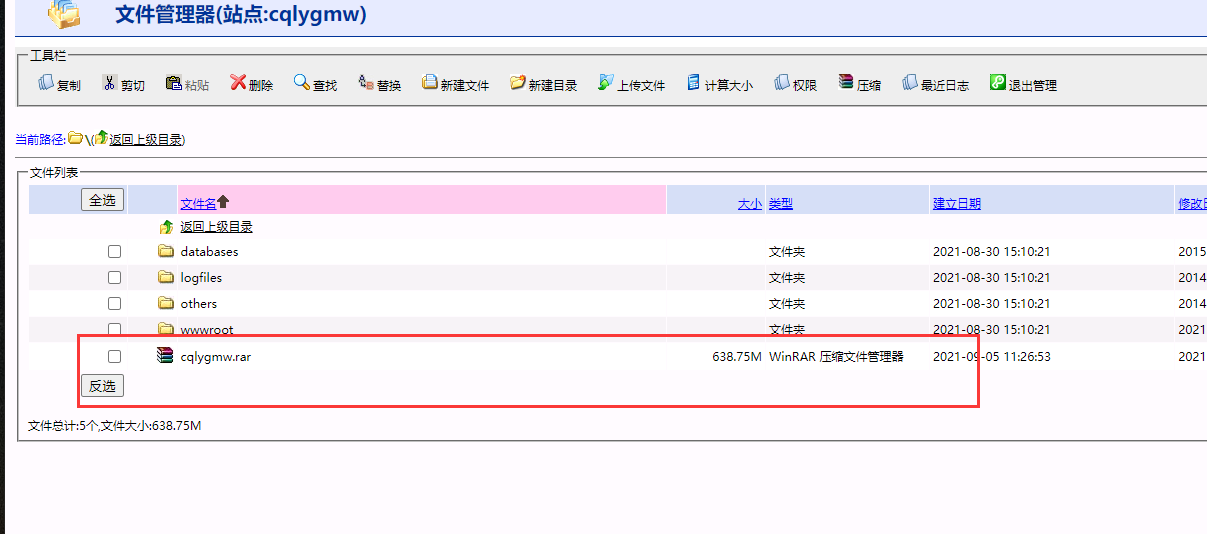Click the Copy (复制) toolbar icon
The width and height of the screenshot is (1207, 534).
coord(46,84)
